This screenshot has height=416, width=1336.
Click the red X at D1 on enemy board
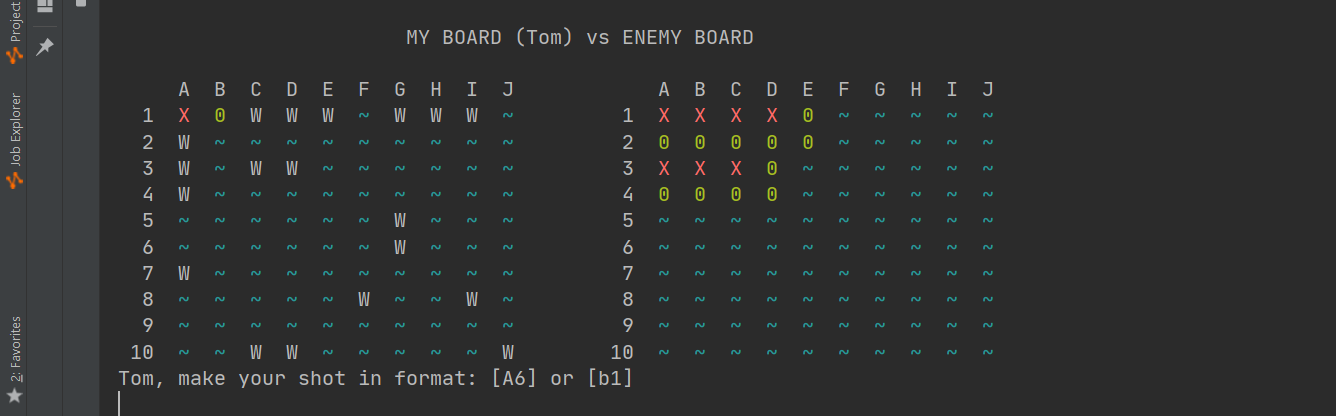[x=772, y=116]
